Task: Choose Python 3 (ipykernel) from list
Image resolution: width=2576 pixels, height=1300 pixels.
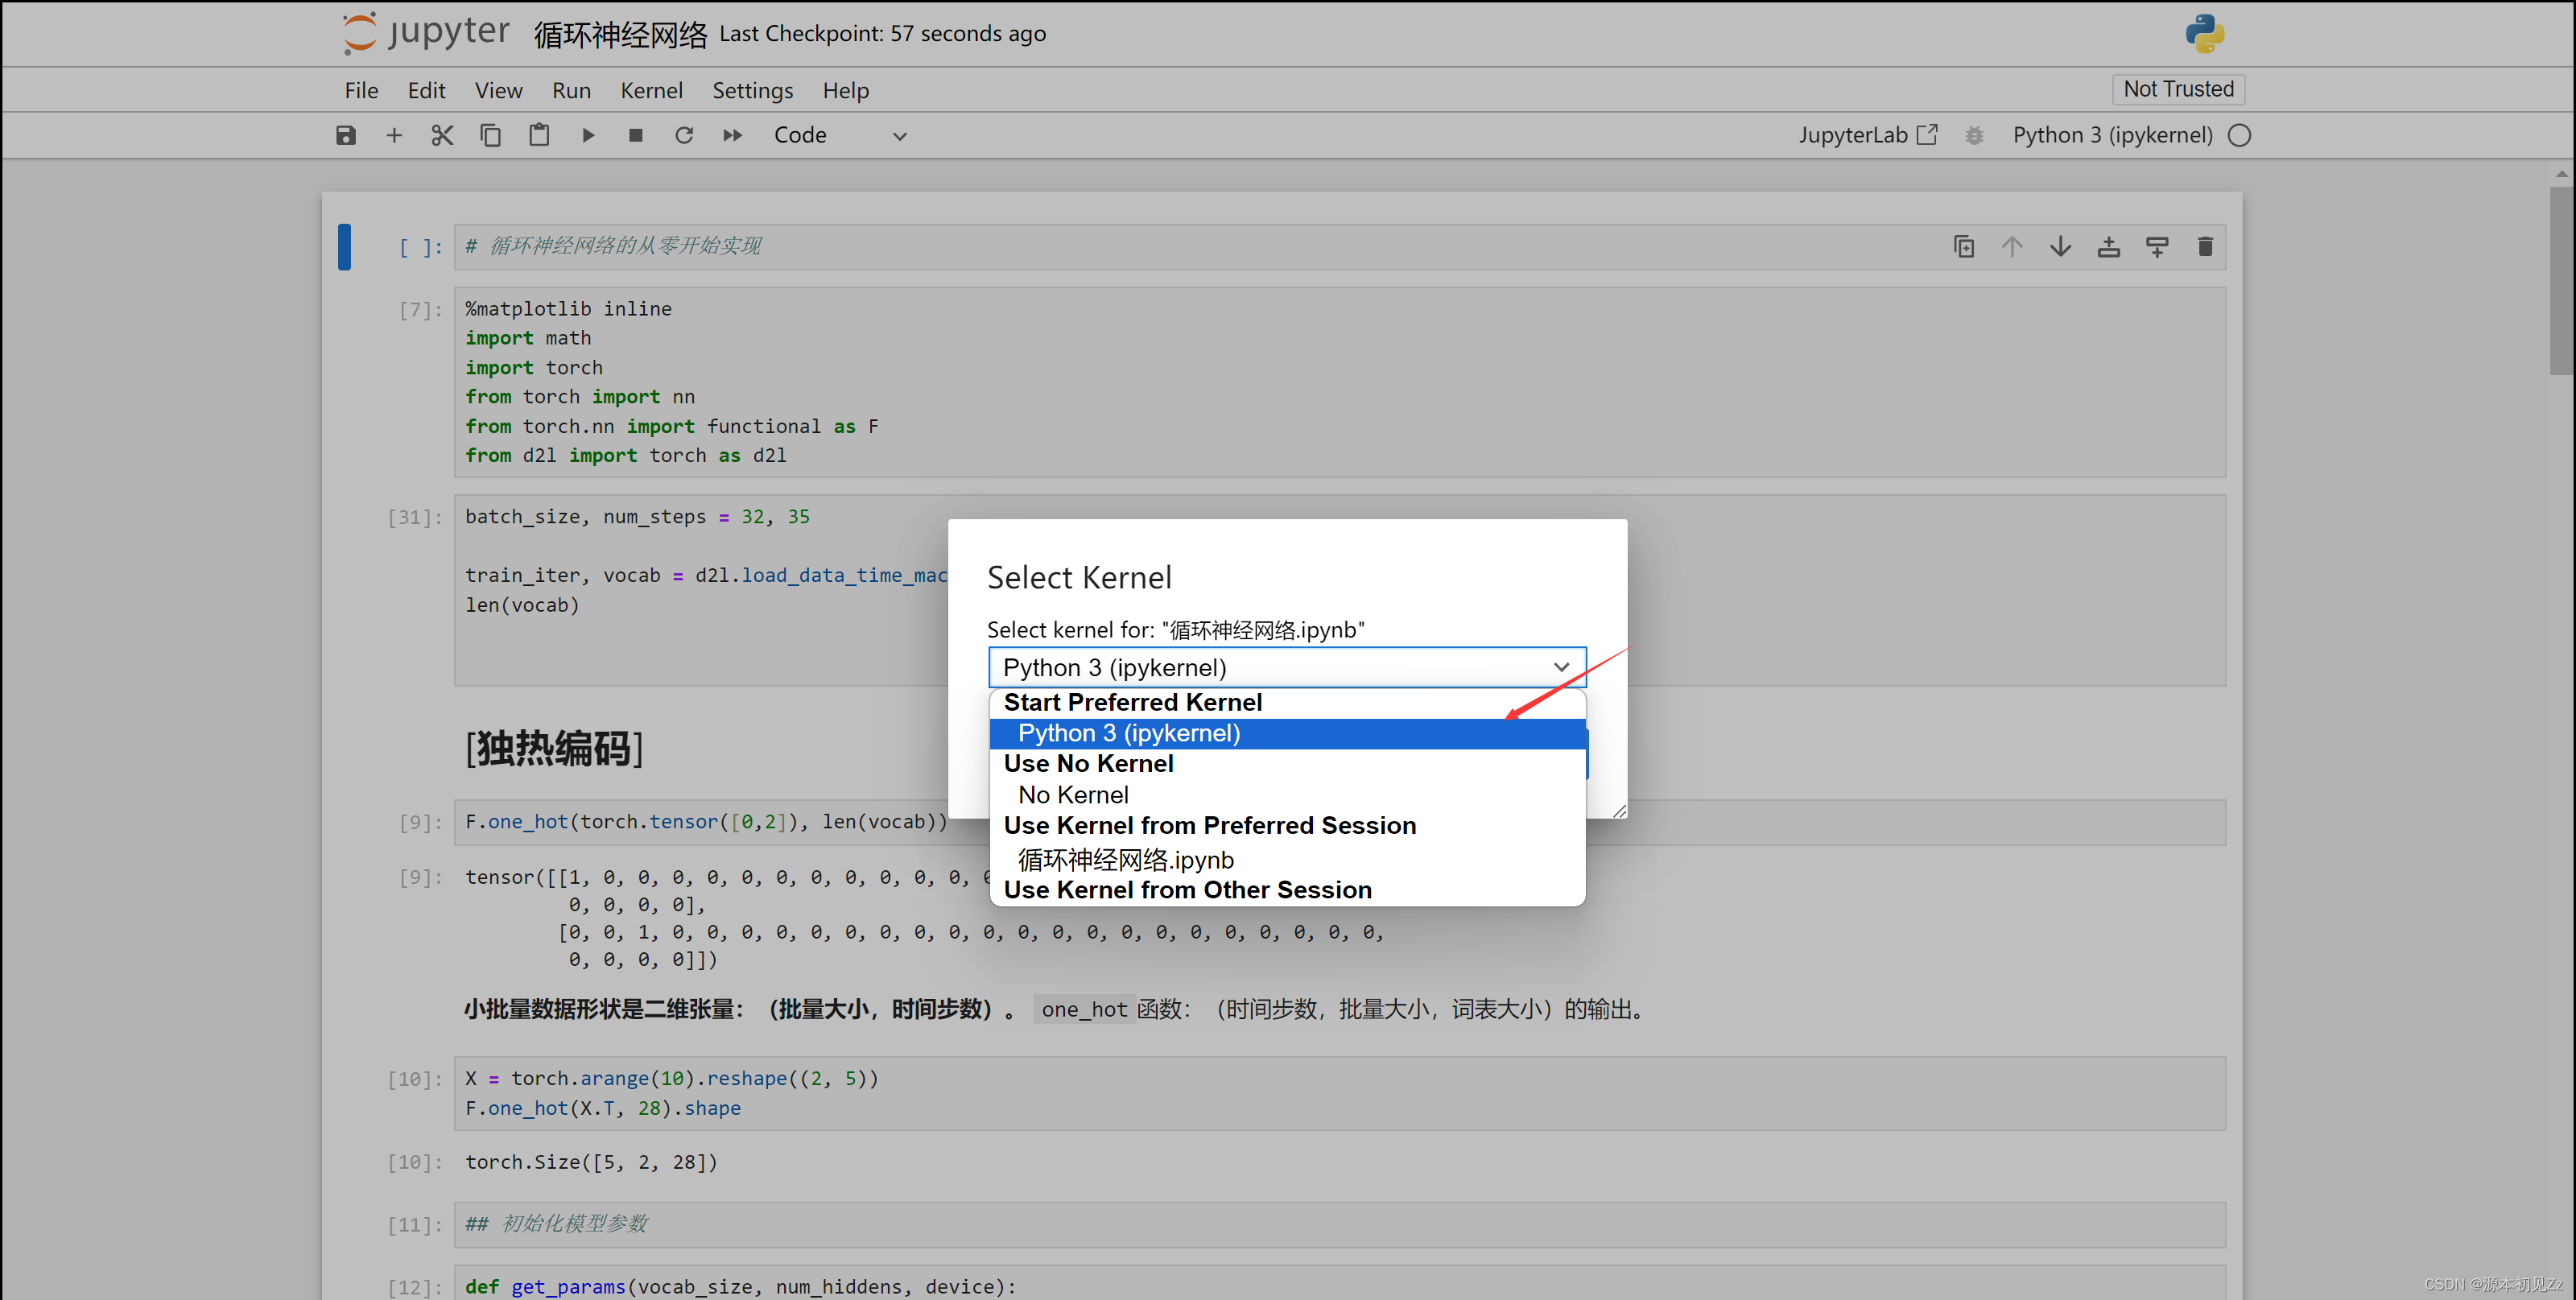Action: click(x=1129, y=733)
